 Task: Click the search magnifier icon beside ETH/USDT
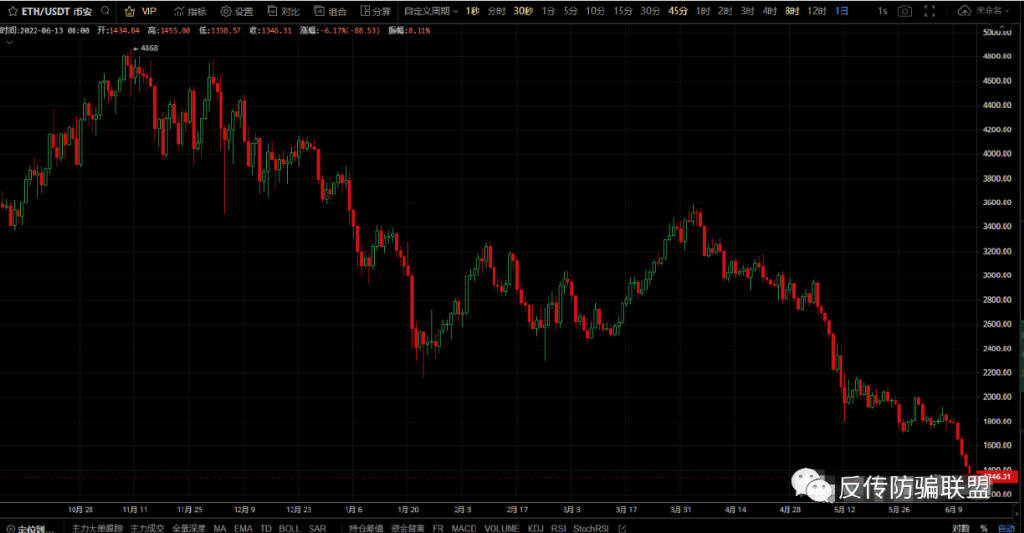coord(105,11)
